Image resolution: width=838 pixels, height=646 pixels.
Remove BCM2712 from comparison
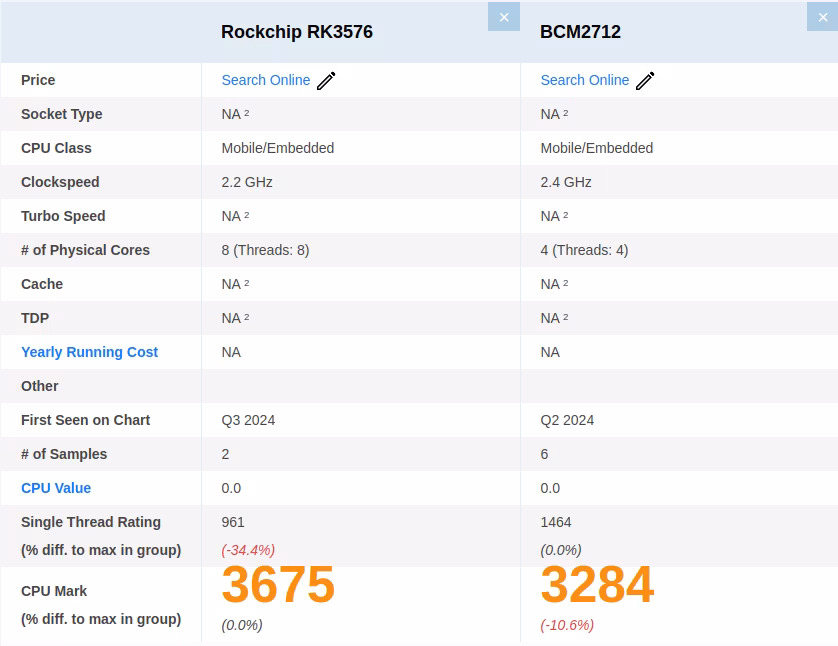[x=822, y=17]
